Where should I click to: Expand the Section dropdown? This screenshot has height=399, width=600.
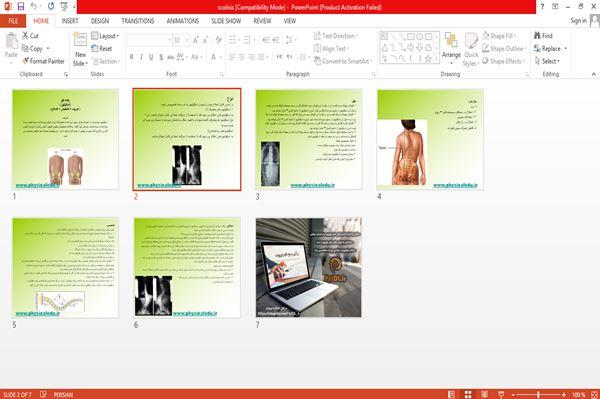tap(106, 61)
